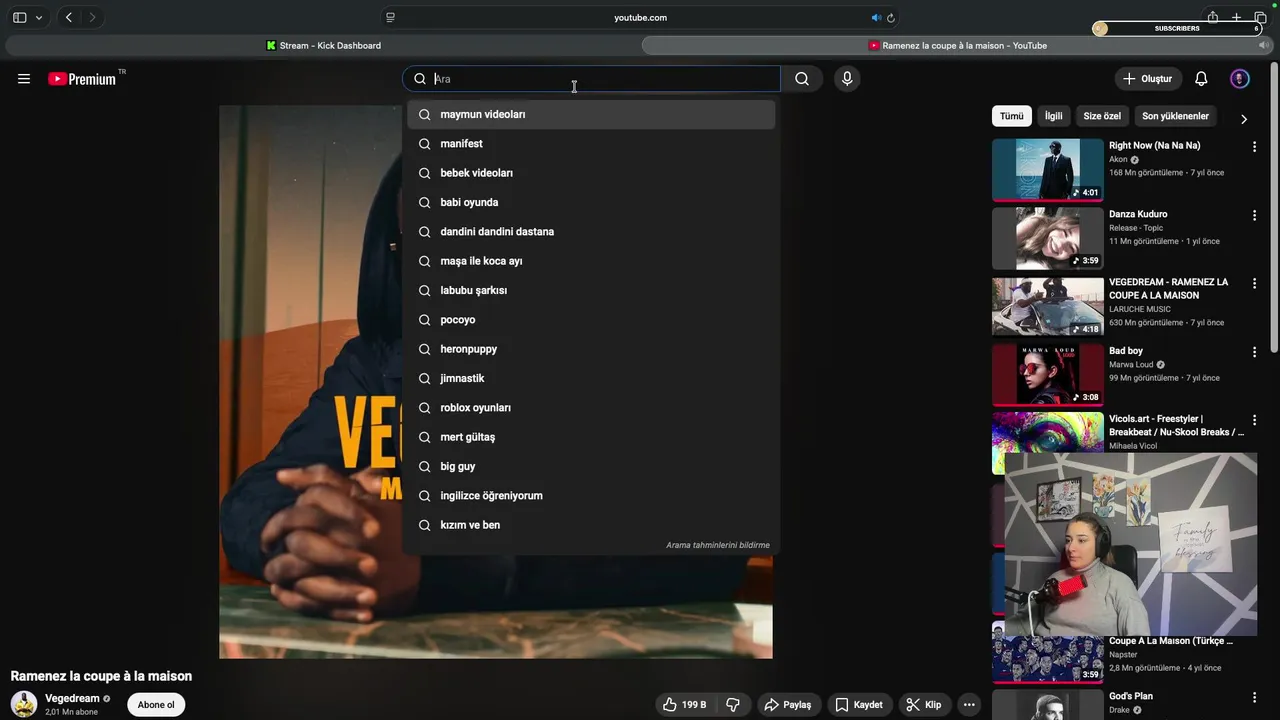Image resolution: width=1280 pixels, height=720 pixels.
Task: Select the Size özel filter chip
Action: pos(1102,116)
